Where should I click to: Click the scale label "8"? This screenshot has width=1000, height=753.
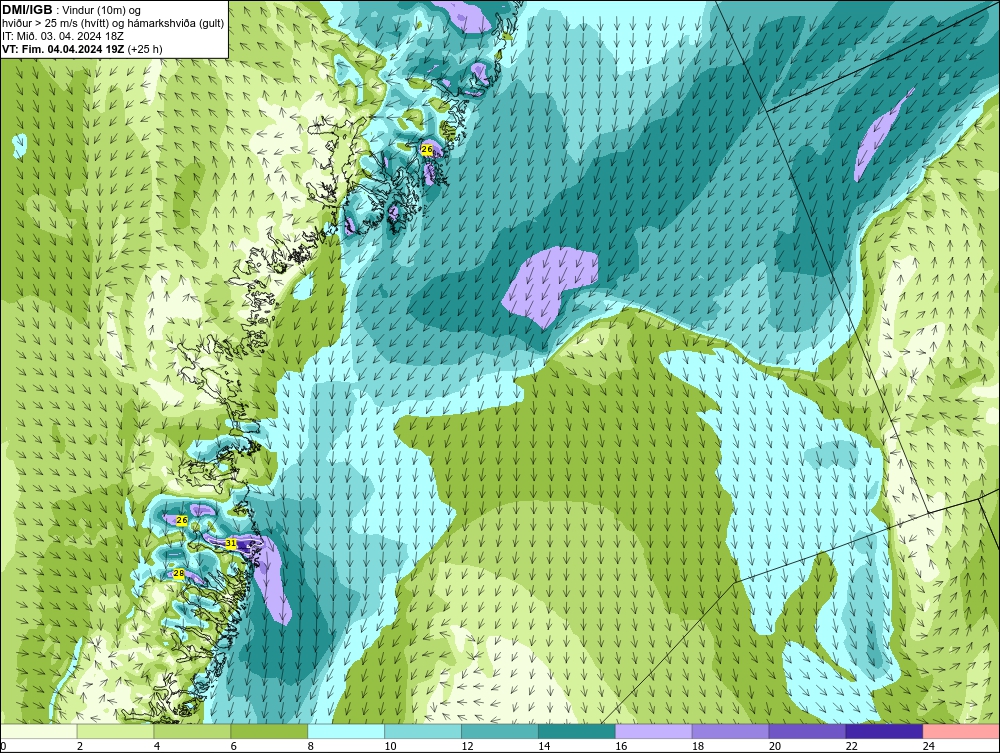(x=311, y=746)
